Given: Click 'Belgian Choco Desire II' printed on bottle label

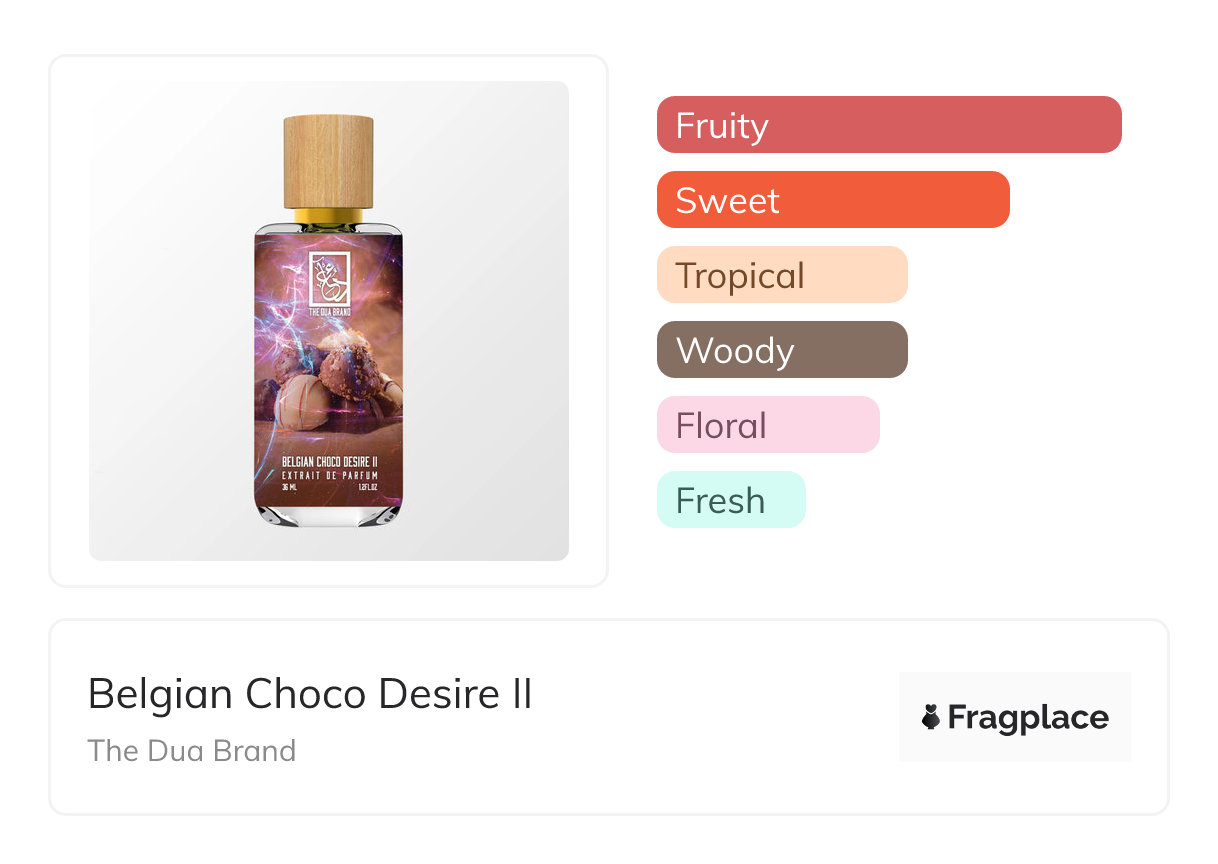Looking at the screenshot, I should [x=329, y=463].
